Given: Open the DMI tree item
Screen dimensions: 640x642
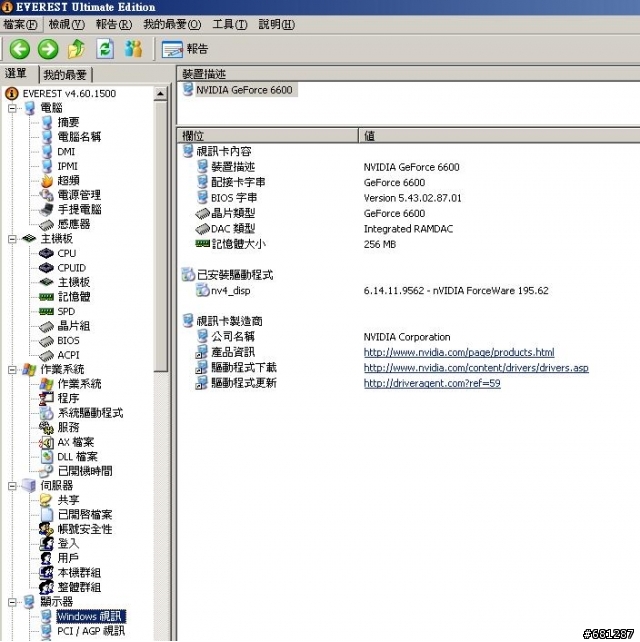Looking at the screenshot, I should point(66,151).
